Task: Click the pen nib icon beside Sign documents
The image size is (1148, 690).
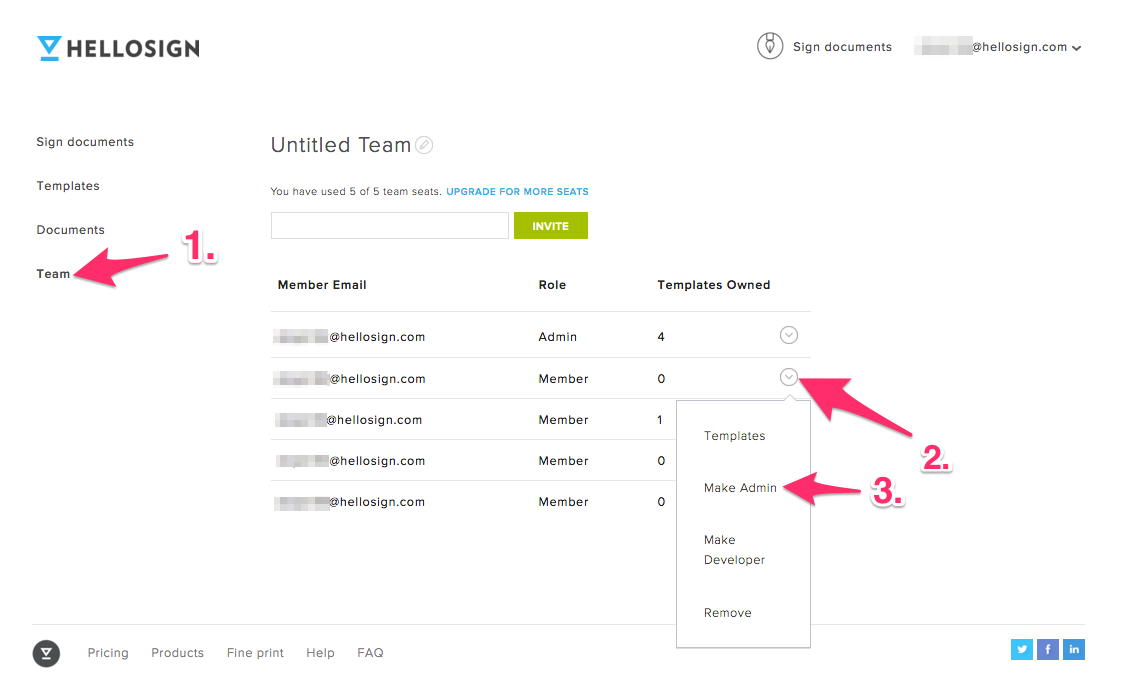Action: [769, 46]
